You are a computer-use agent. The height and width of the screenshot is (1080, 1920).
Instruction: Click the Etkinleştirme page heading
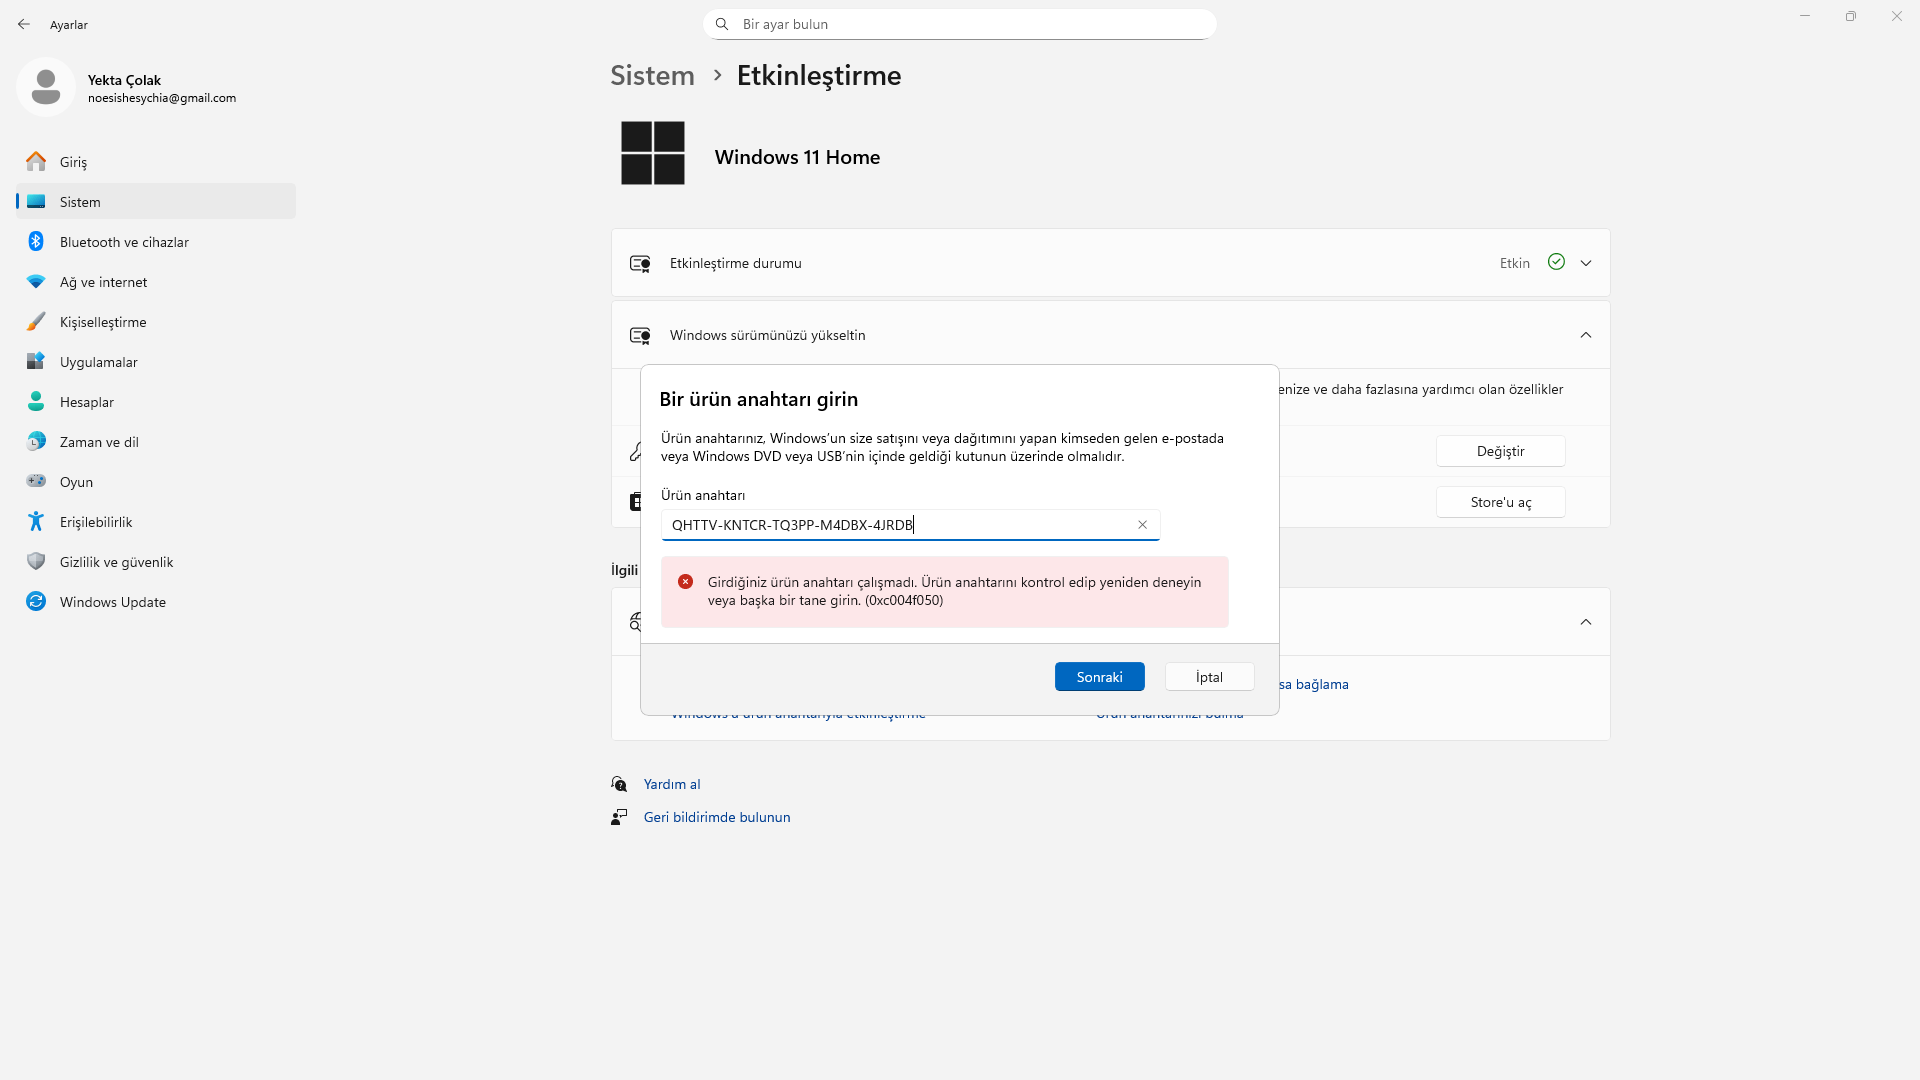(x=819, y=75)
